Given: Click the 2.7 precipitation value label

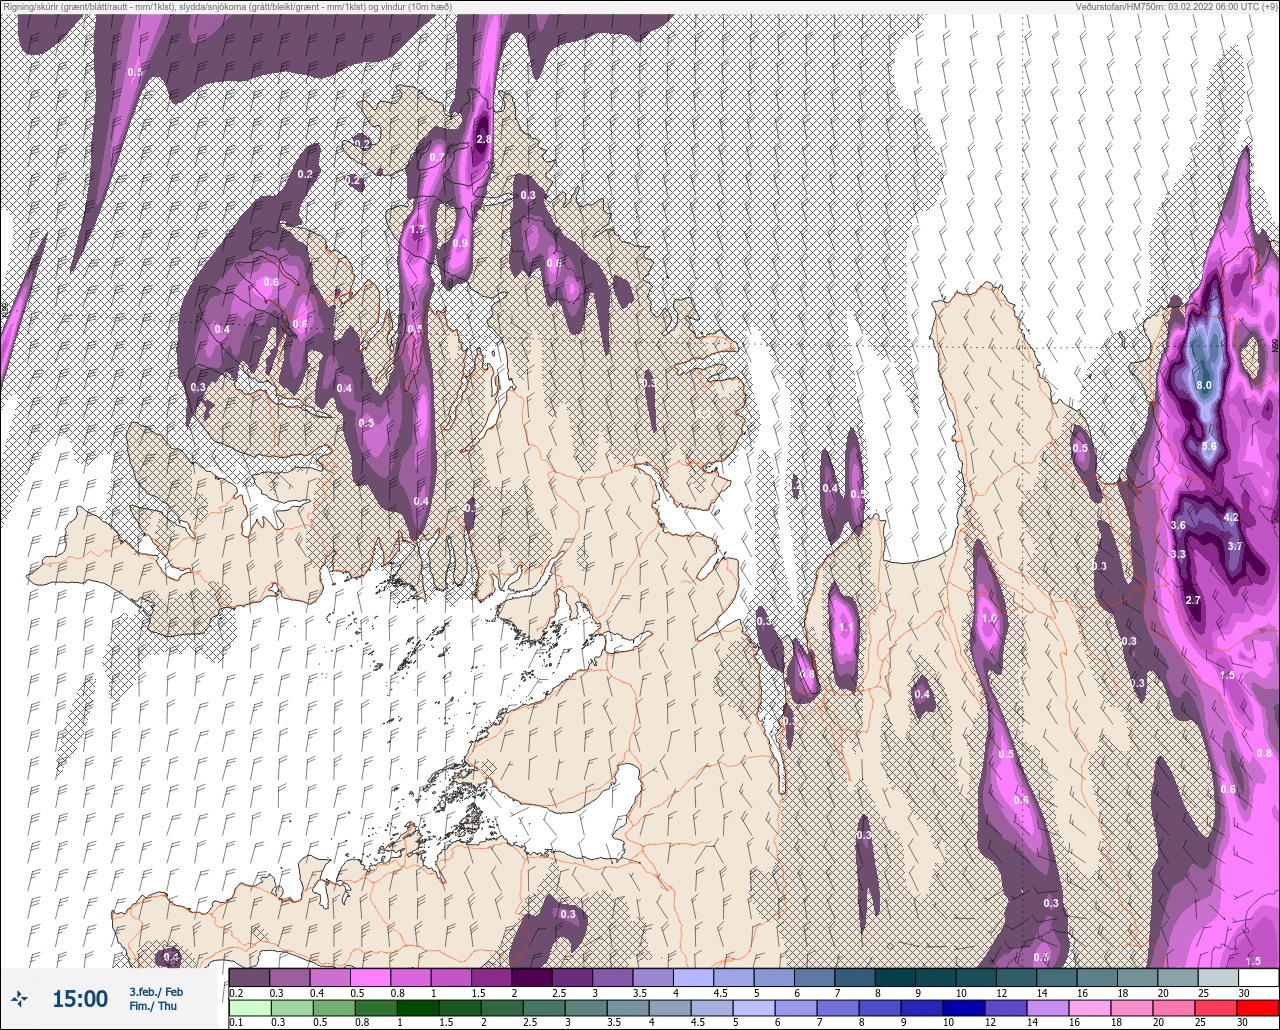Looking at the screenshot, I should point(1192,600).
